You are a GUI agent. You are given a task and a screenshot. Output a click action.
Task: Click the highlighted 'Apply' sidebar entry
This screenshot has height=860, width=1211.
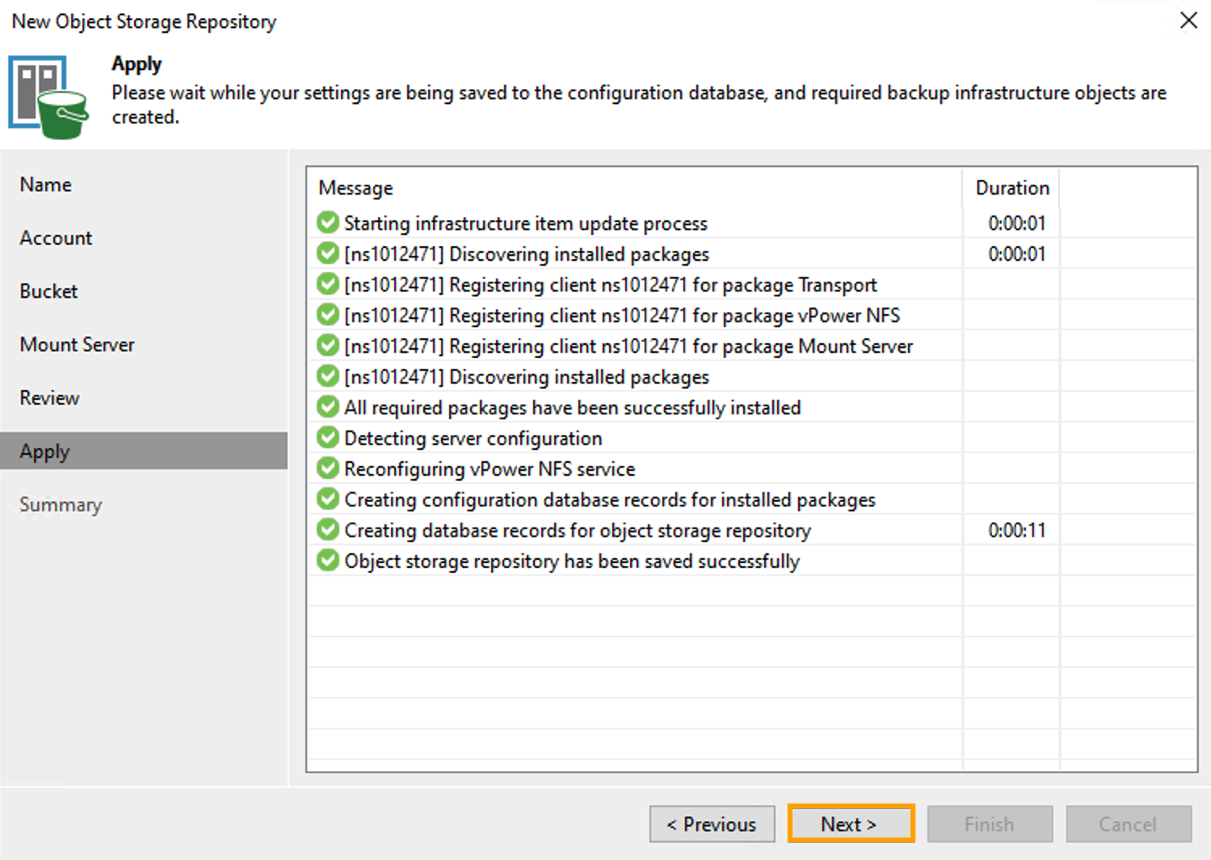click(x=44, y=451)
